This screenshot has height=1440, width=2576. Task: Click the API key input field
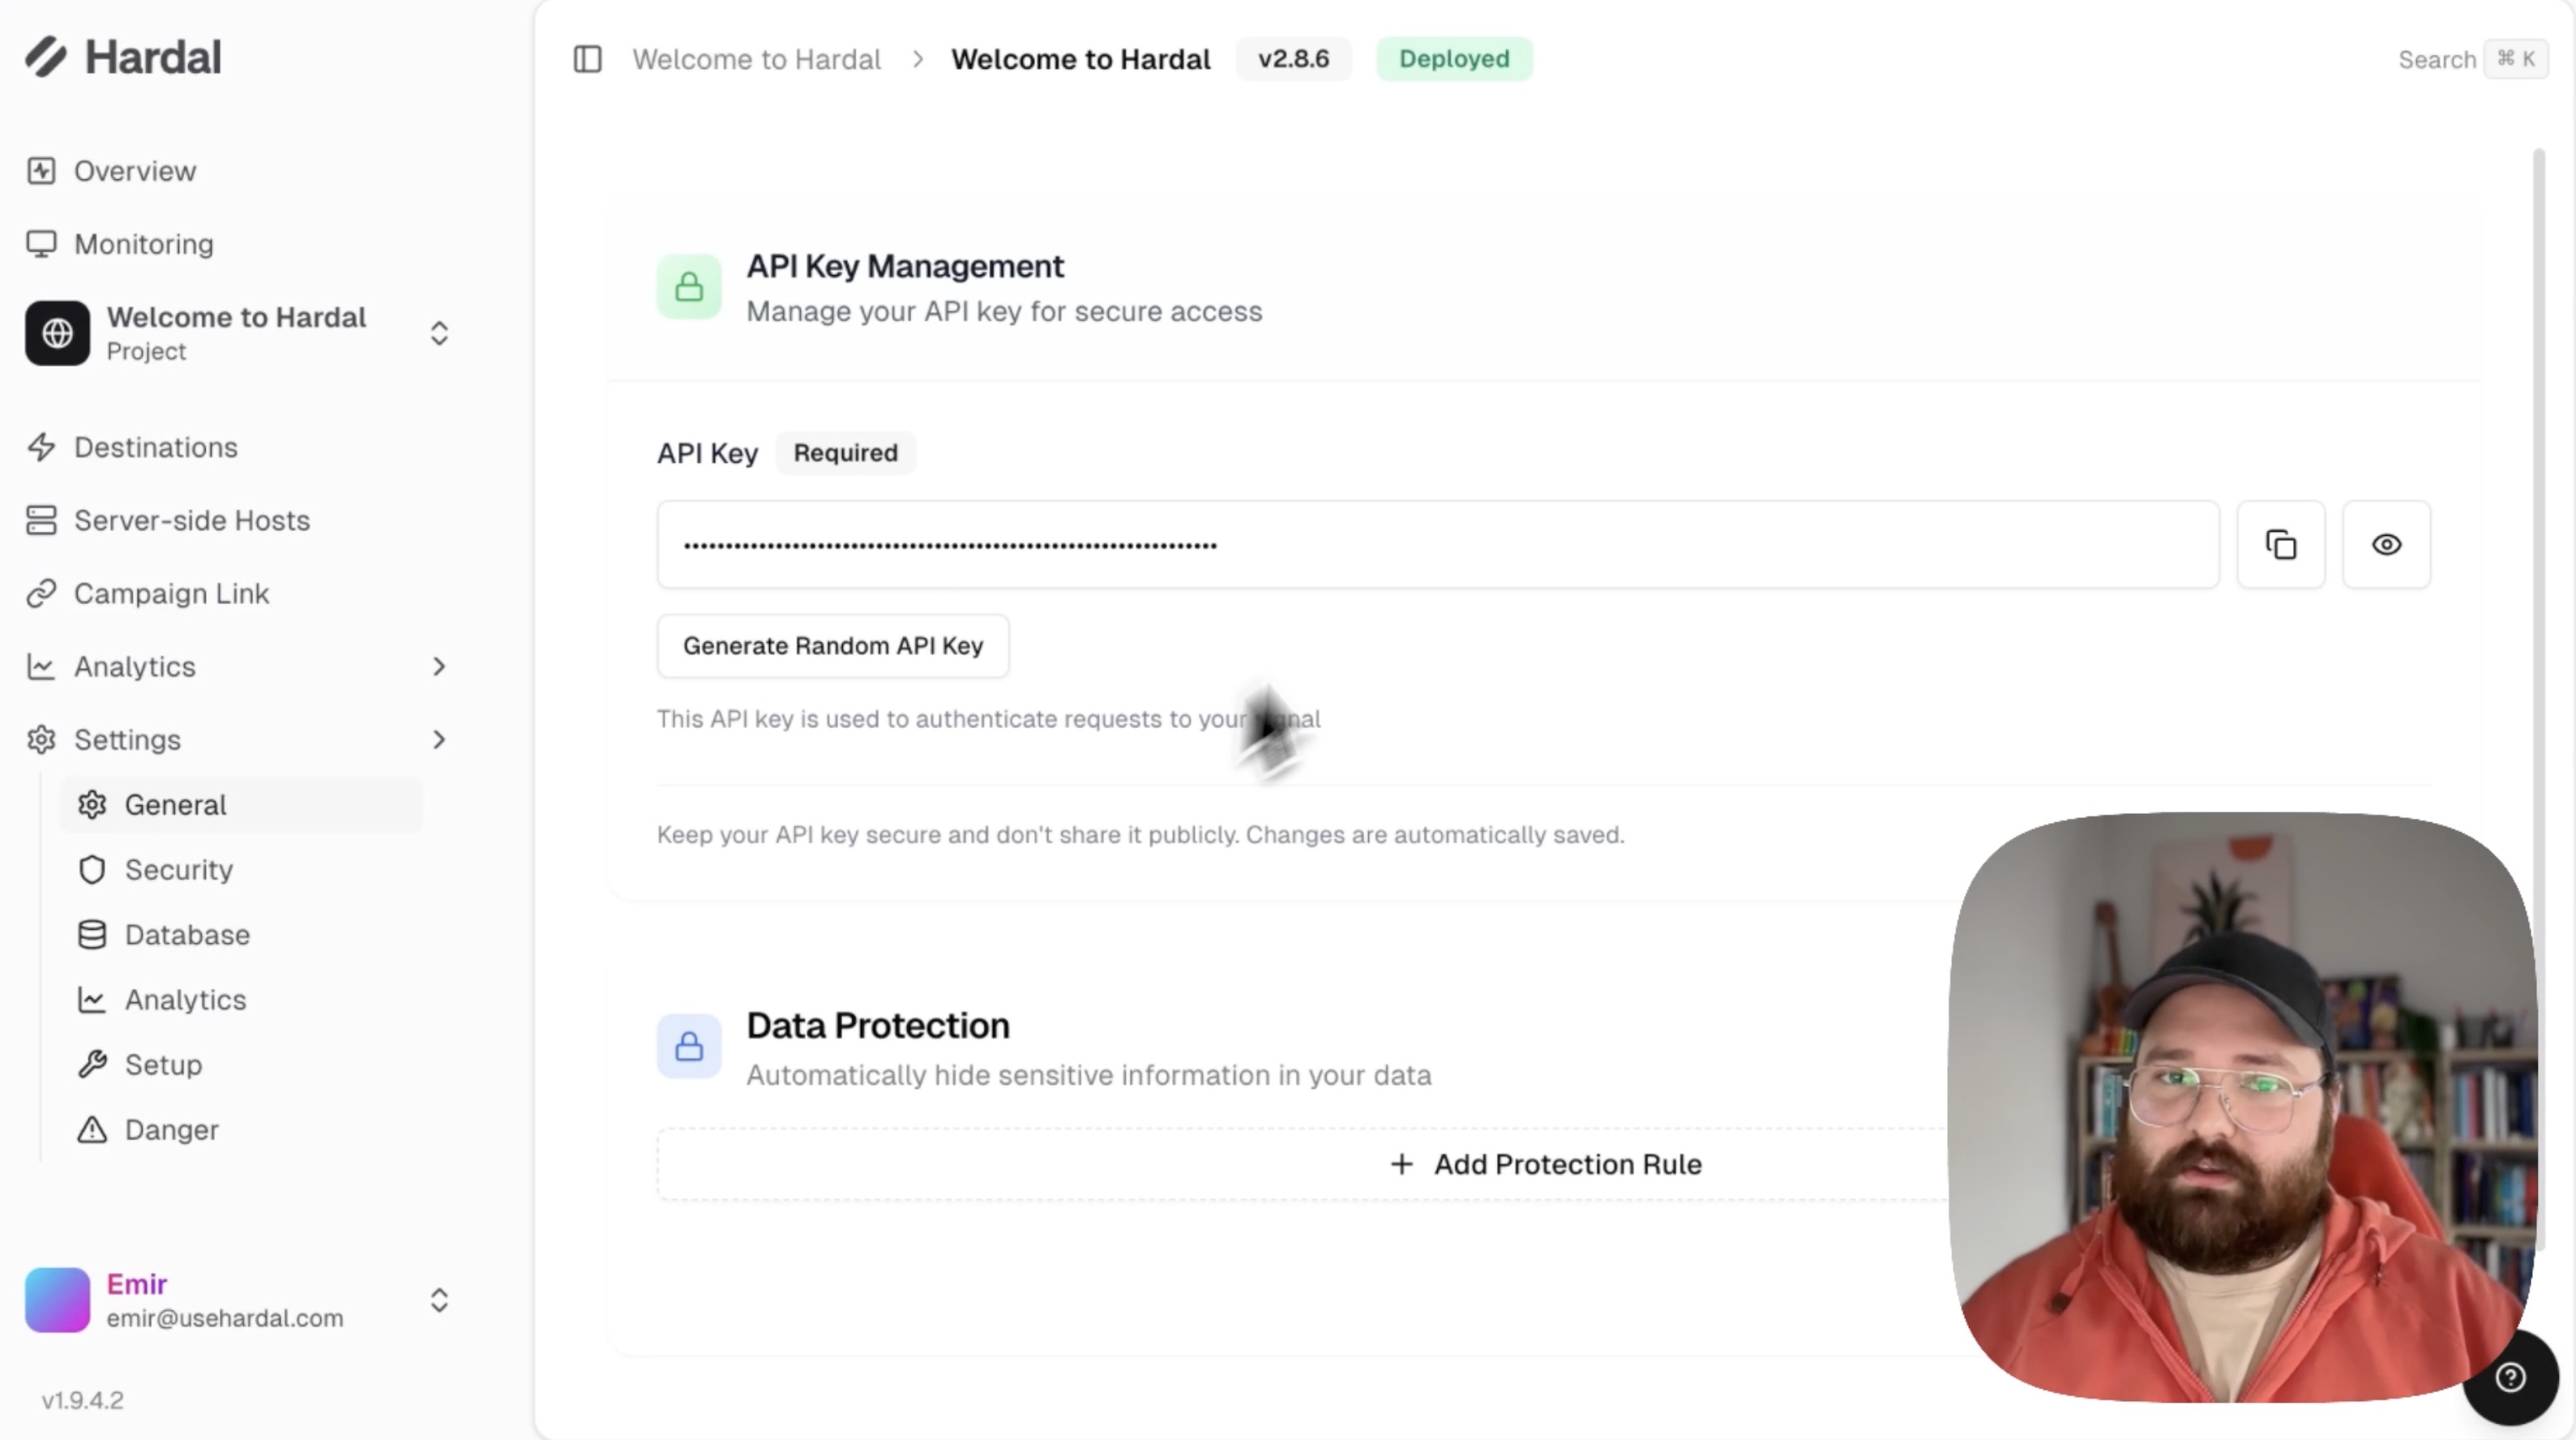pos(1436,545)
